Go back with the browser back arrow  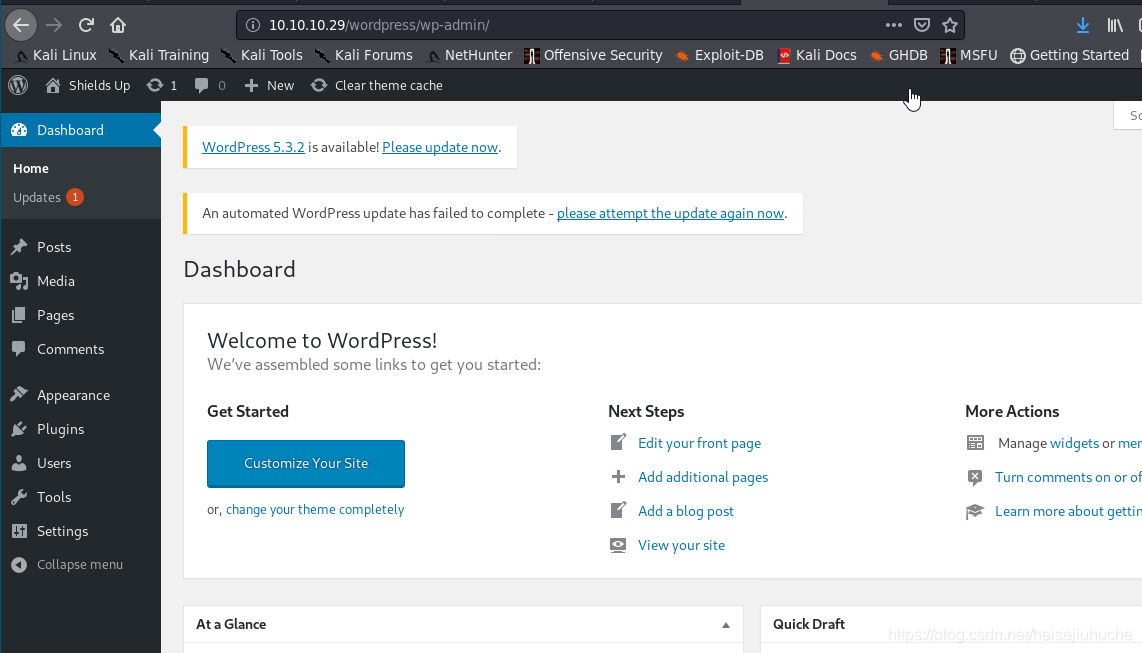pyautogui.click(x=20, y=25)
